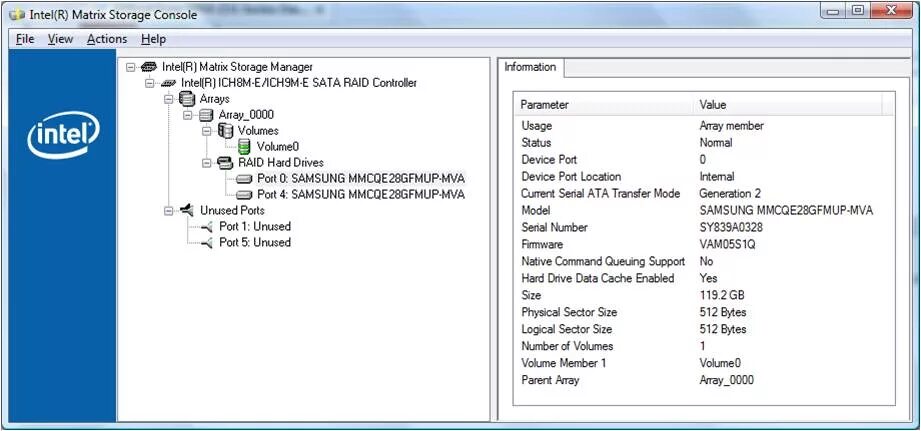Select the Unused Ports tree label

coord(232,210)
